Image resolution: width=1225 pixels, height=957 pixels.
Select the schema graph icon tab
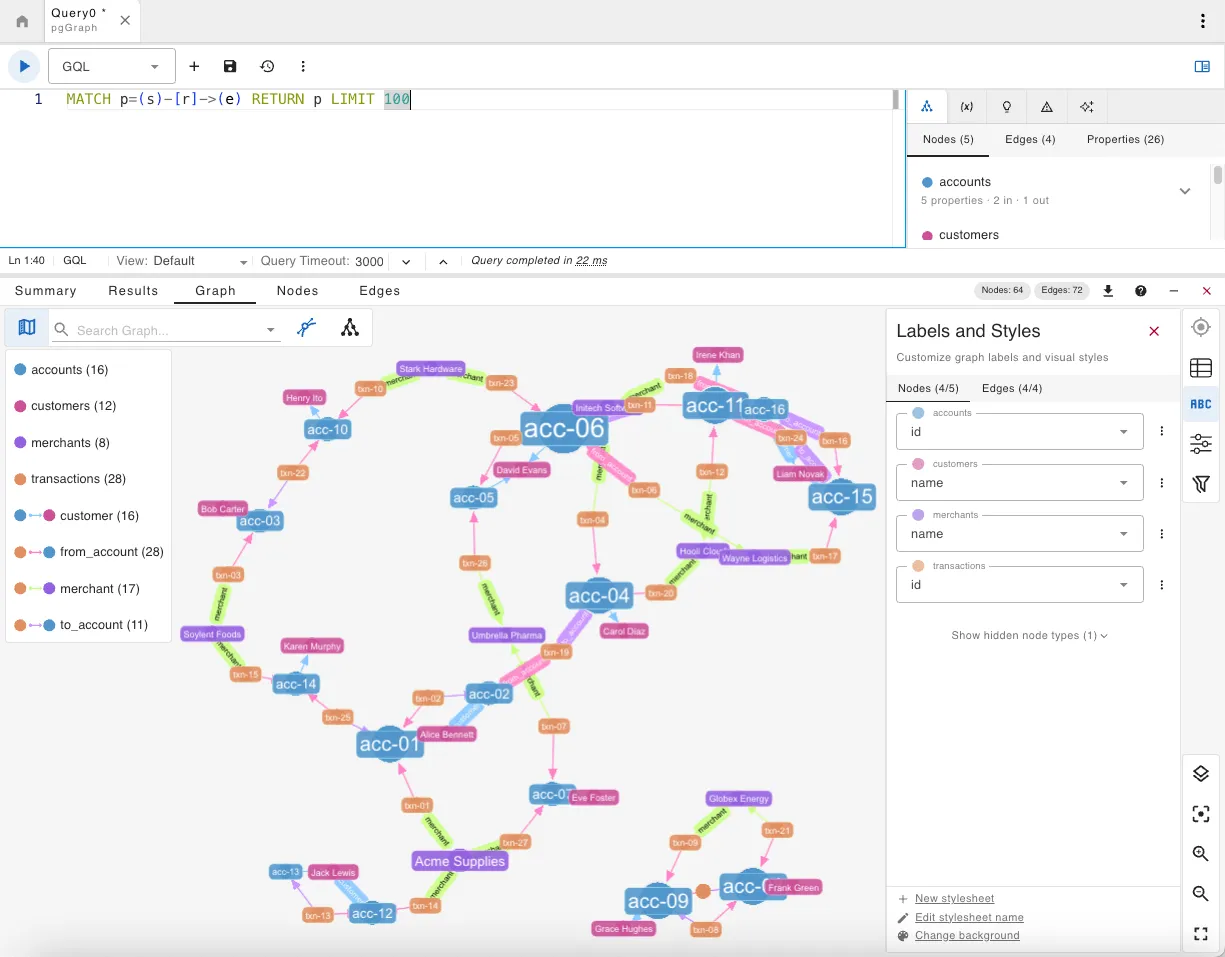[x=927, y=106]
